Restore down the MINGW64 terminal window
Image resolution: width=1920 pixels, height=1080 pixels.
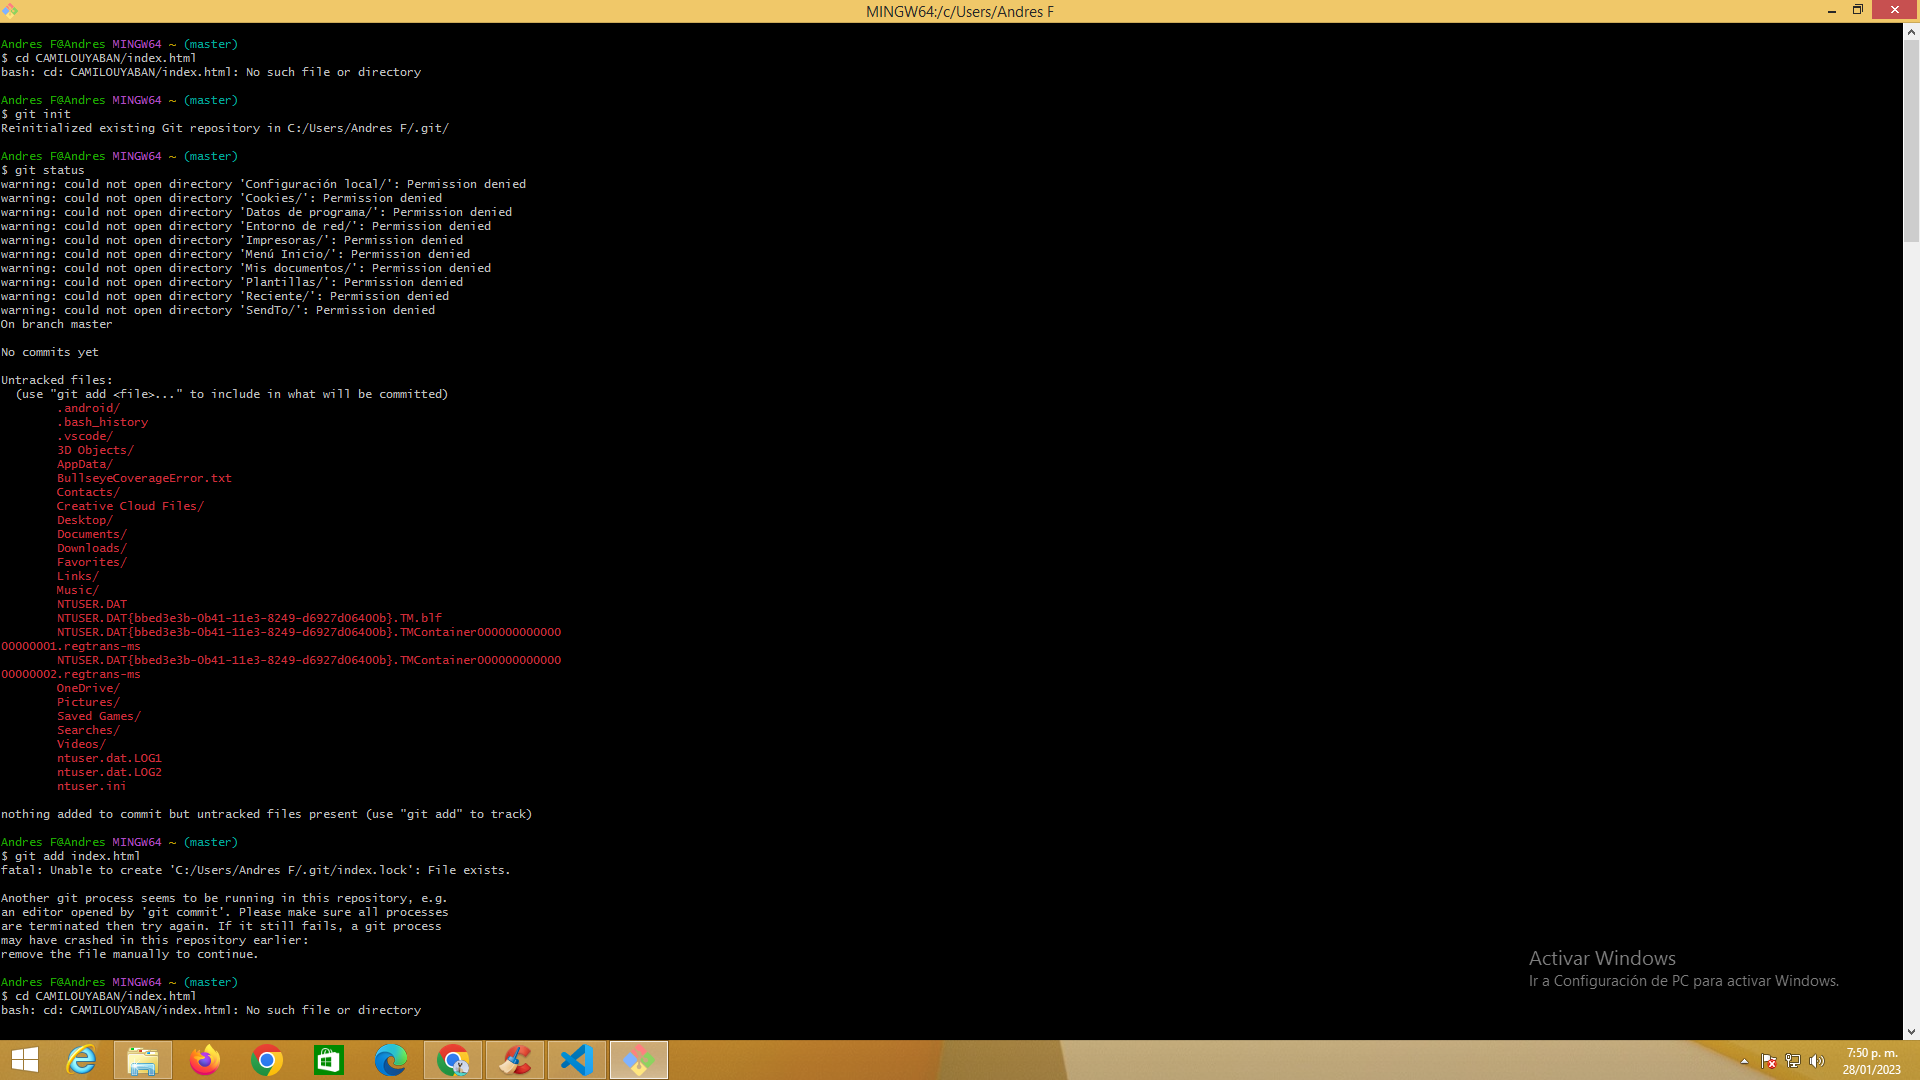(x=1858, y=10)
